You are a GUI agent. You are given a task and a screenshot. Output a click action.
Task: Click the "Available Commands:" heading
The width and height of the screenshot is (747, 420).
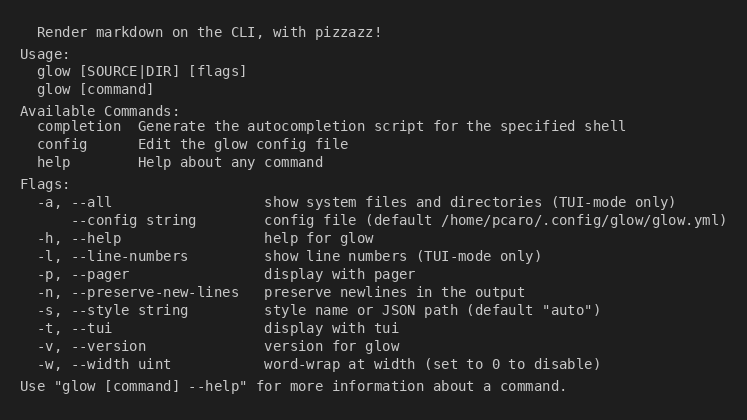pyautogui.click(x=100, y=110)
